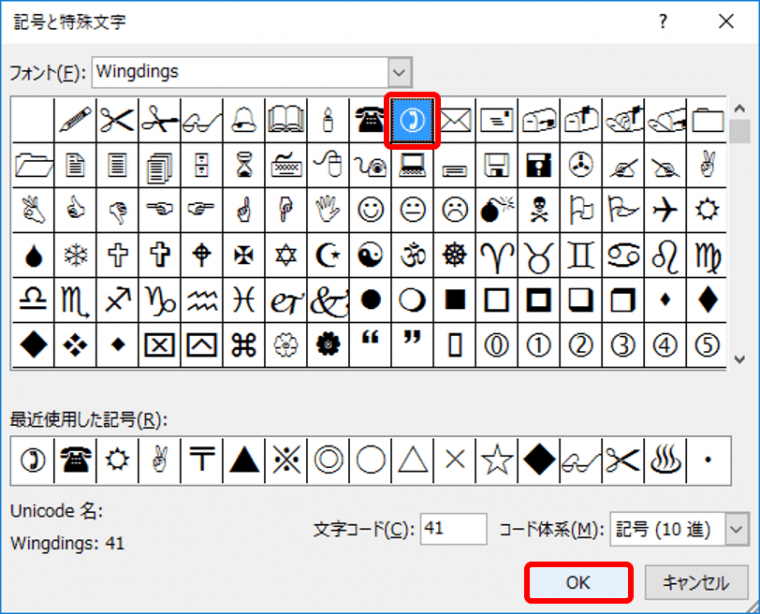Screen dimensions: 760x614
Task: Click the symbol grid scrollbar thumb
Action: click(x=740, y=131)
